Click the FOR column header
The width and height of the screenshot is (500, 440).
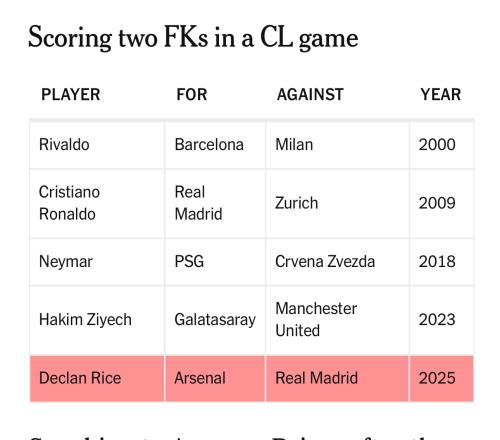coord(192,94)
